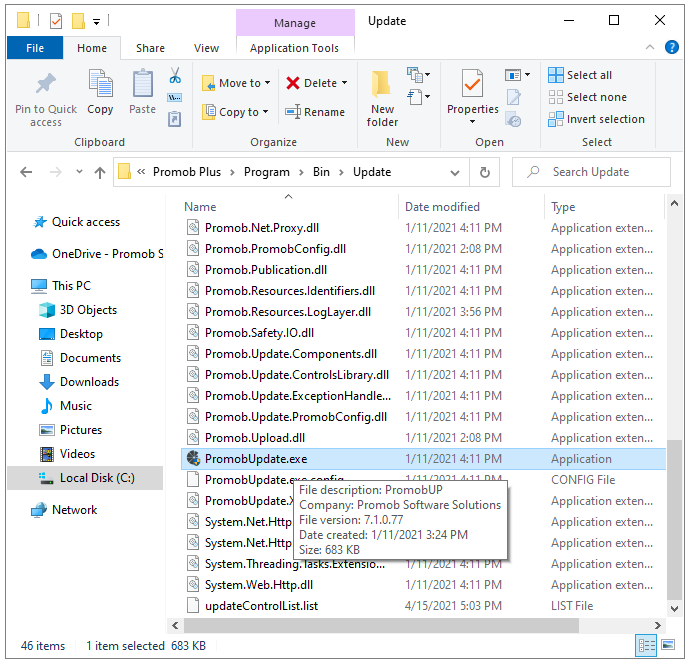The image size is (690, 666).
Task: Refresh the Update folder view
Action: click(x=484, y=172)
